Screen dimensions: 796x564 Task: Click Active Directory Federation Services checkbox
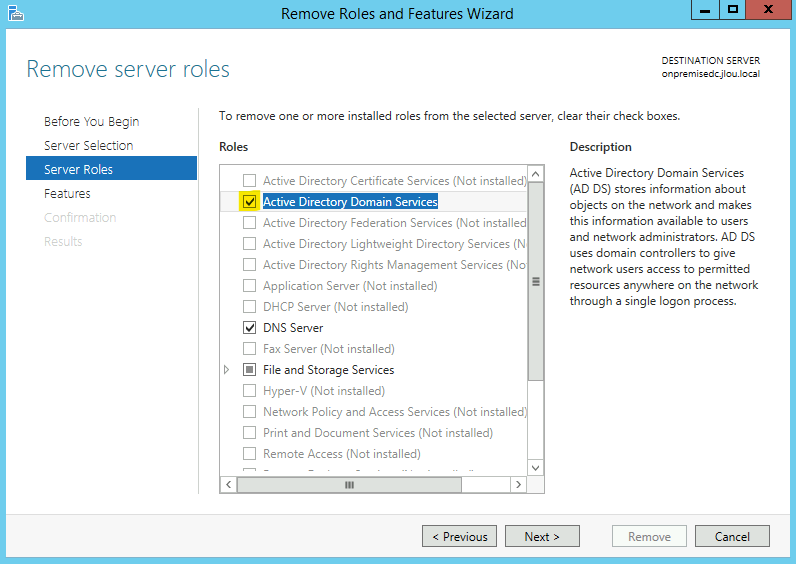click(x=249, y=222)
